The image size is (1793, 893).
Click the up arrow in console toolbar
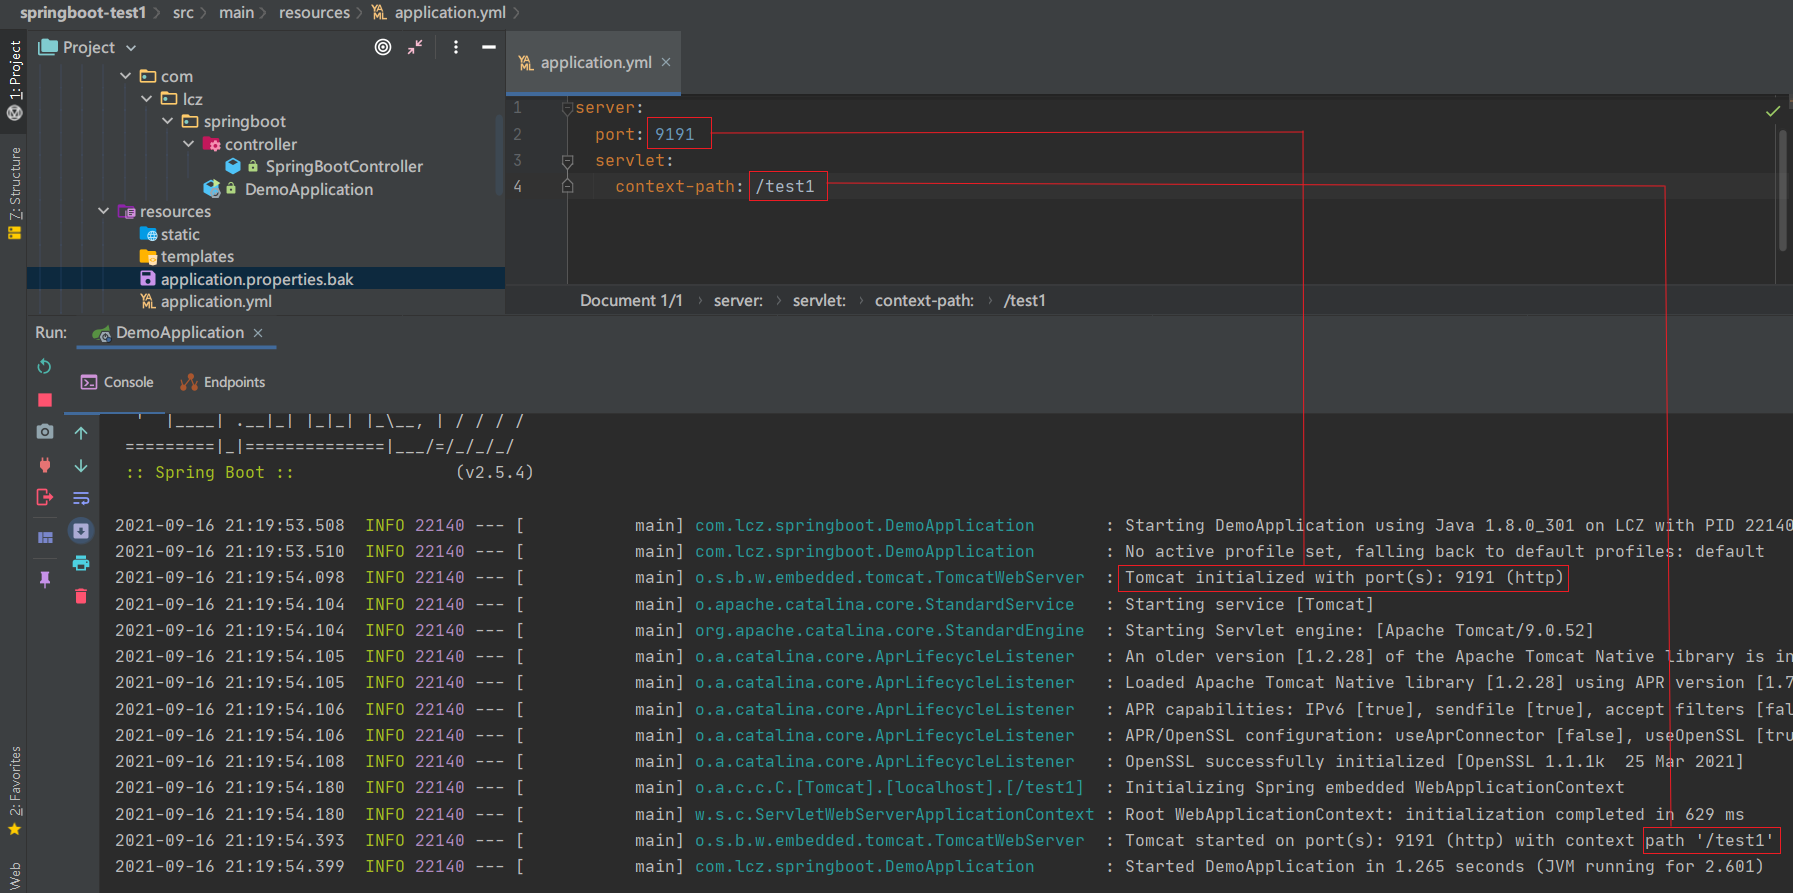click(81, 433)
